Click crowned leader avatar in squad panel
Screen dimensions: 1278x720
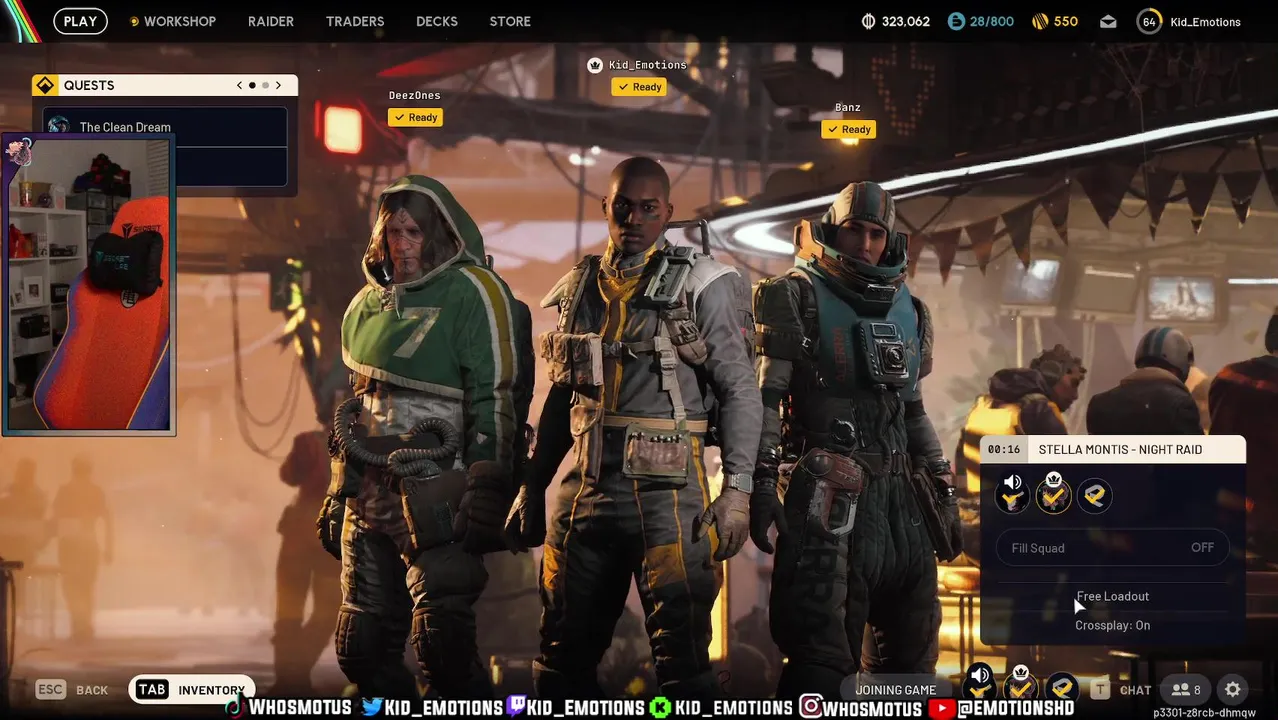tap(1053, 494)
